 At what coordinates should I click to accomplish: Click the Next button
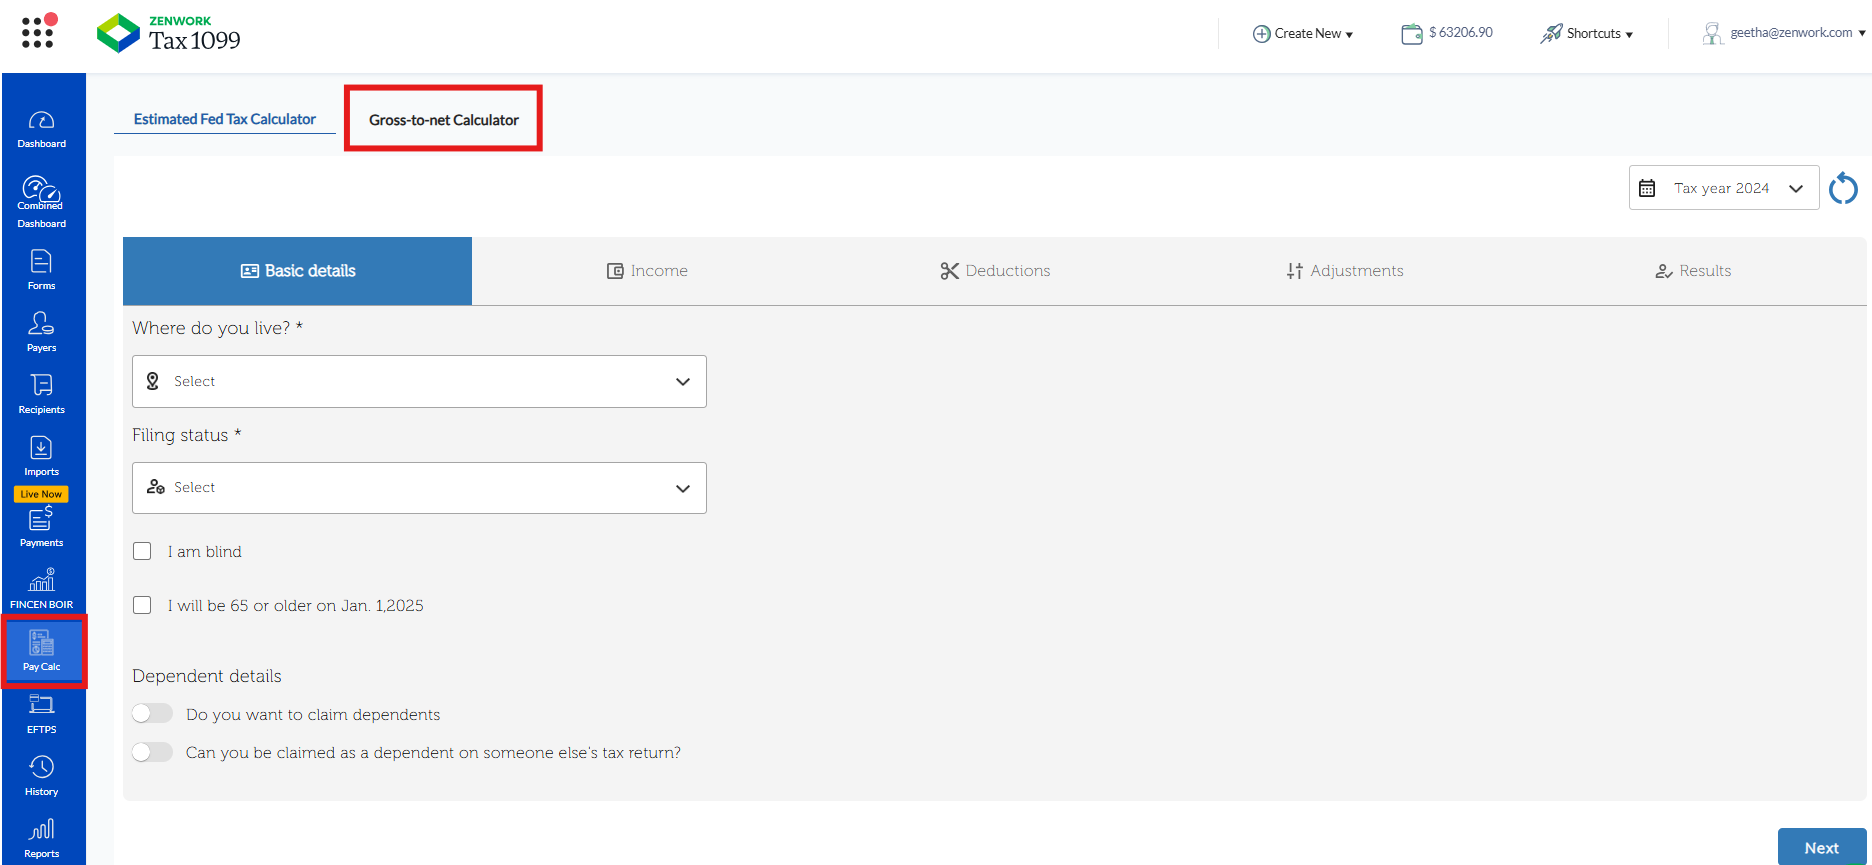(1821, 847)
